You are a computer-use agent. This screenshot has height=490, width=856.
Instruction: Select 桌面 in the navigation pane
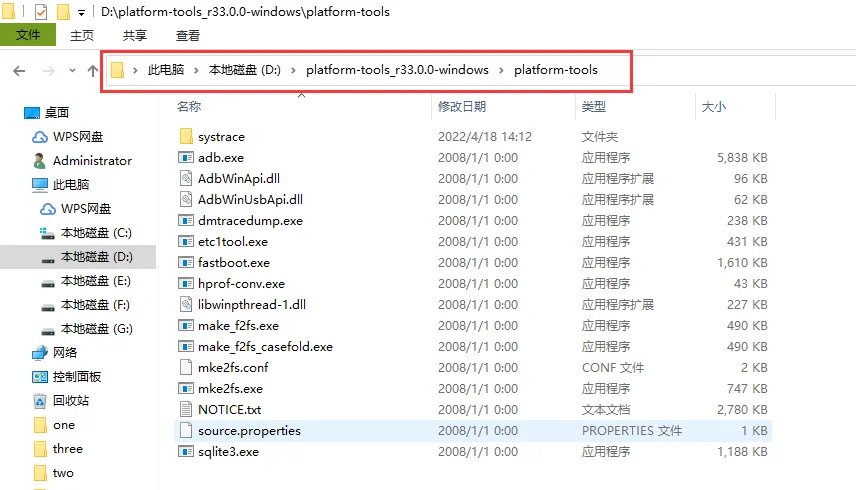[x=57, y=113]
